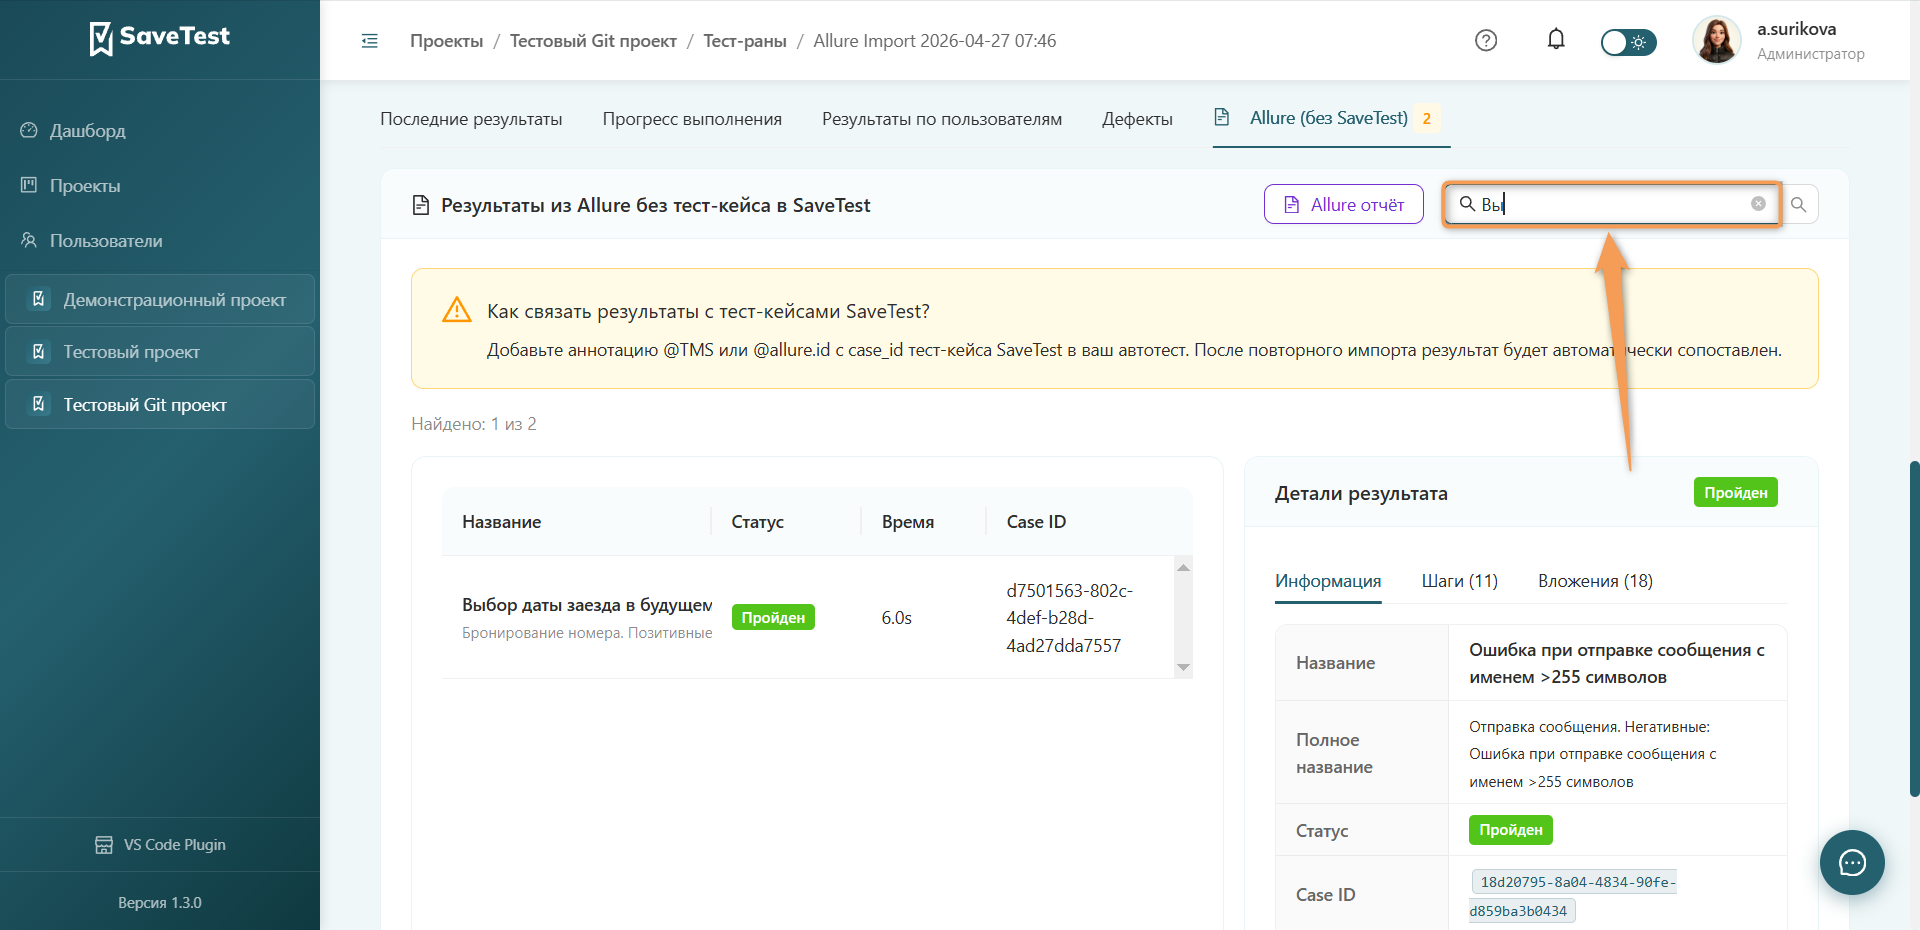Click the page vertical scrollbar
This screenshot has width=1920, height=930.
pyautogui.click(x=1914, y=628)
